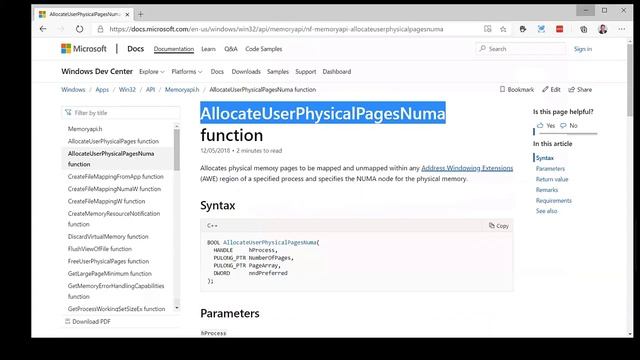
Task: Click the lock icon in the address bar
Action: pyautogui.click(x=100, y=29)
